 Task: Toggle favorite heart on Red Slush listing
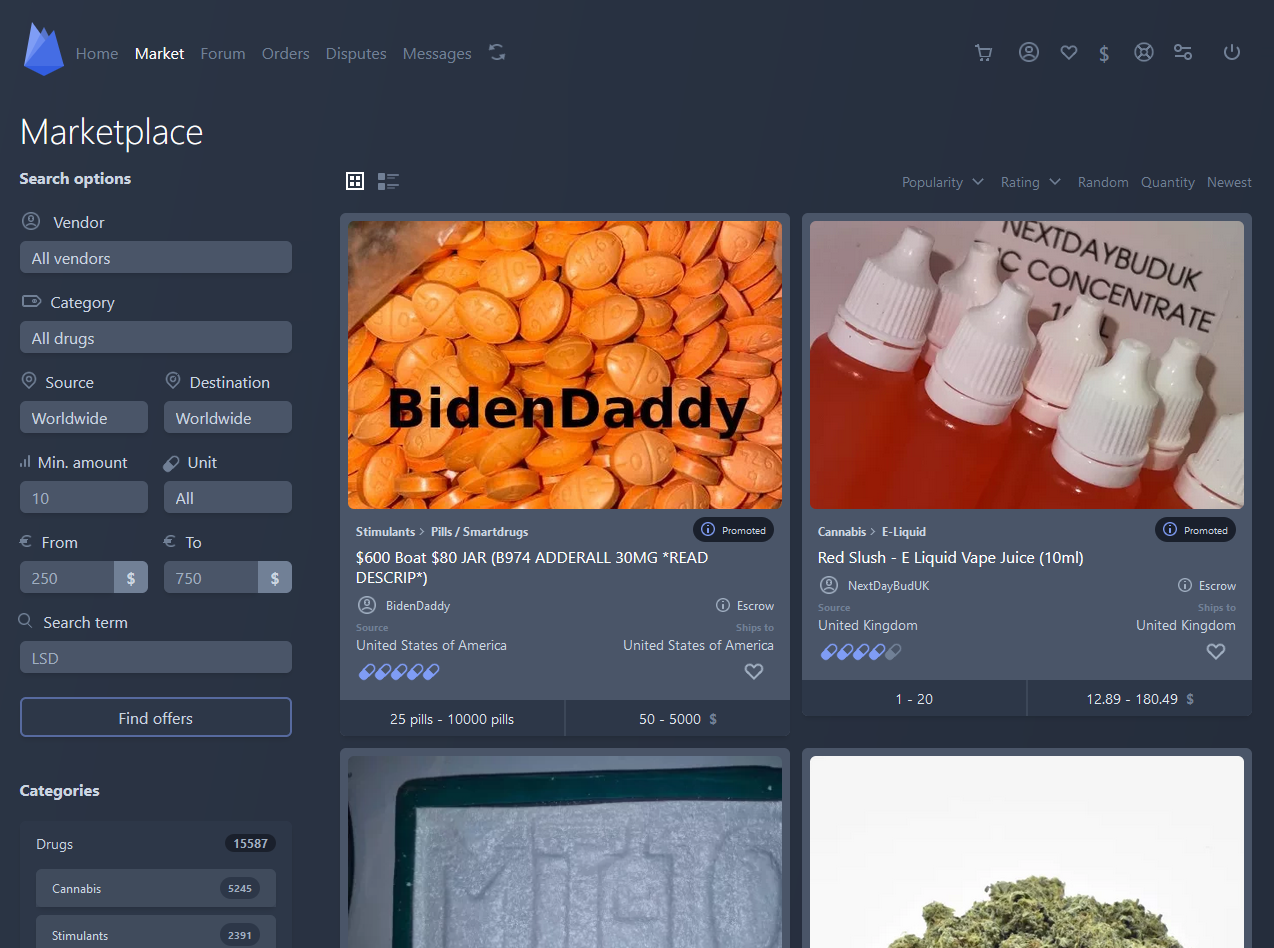pos(1215,652)
